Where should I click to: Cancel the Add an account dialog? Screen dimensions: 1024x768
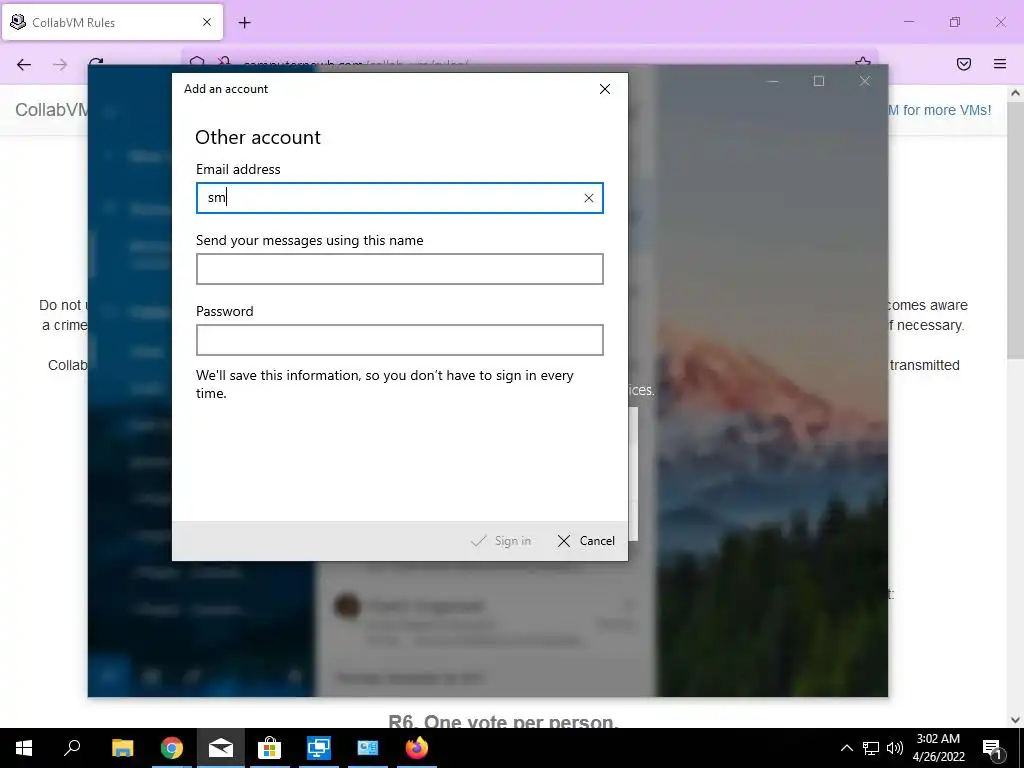(x=586, y=541)
